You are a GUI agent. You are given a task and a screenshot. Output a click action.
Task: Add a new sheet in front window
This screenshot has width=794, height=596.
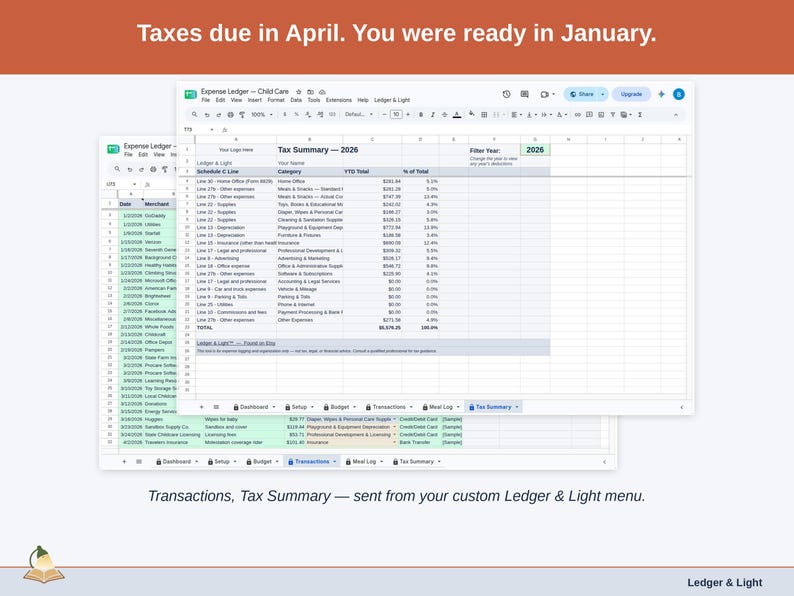point(202,407)
